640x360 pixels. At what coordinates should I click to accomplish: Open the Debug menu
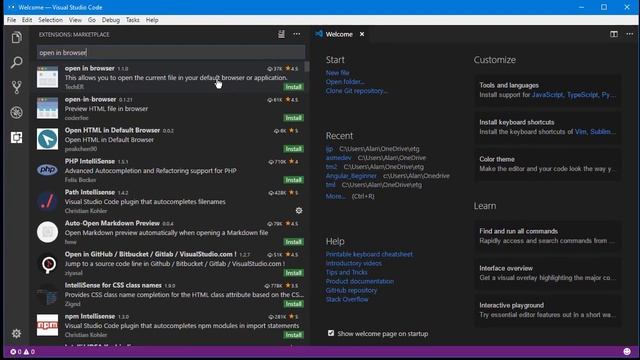(x=111, y=20)
